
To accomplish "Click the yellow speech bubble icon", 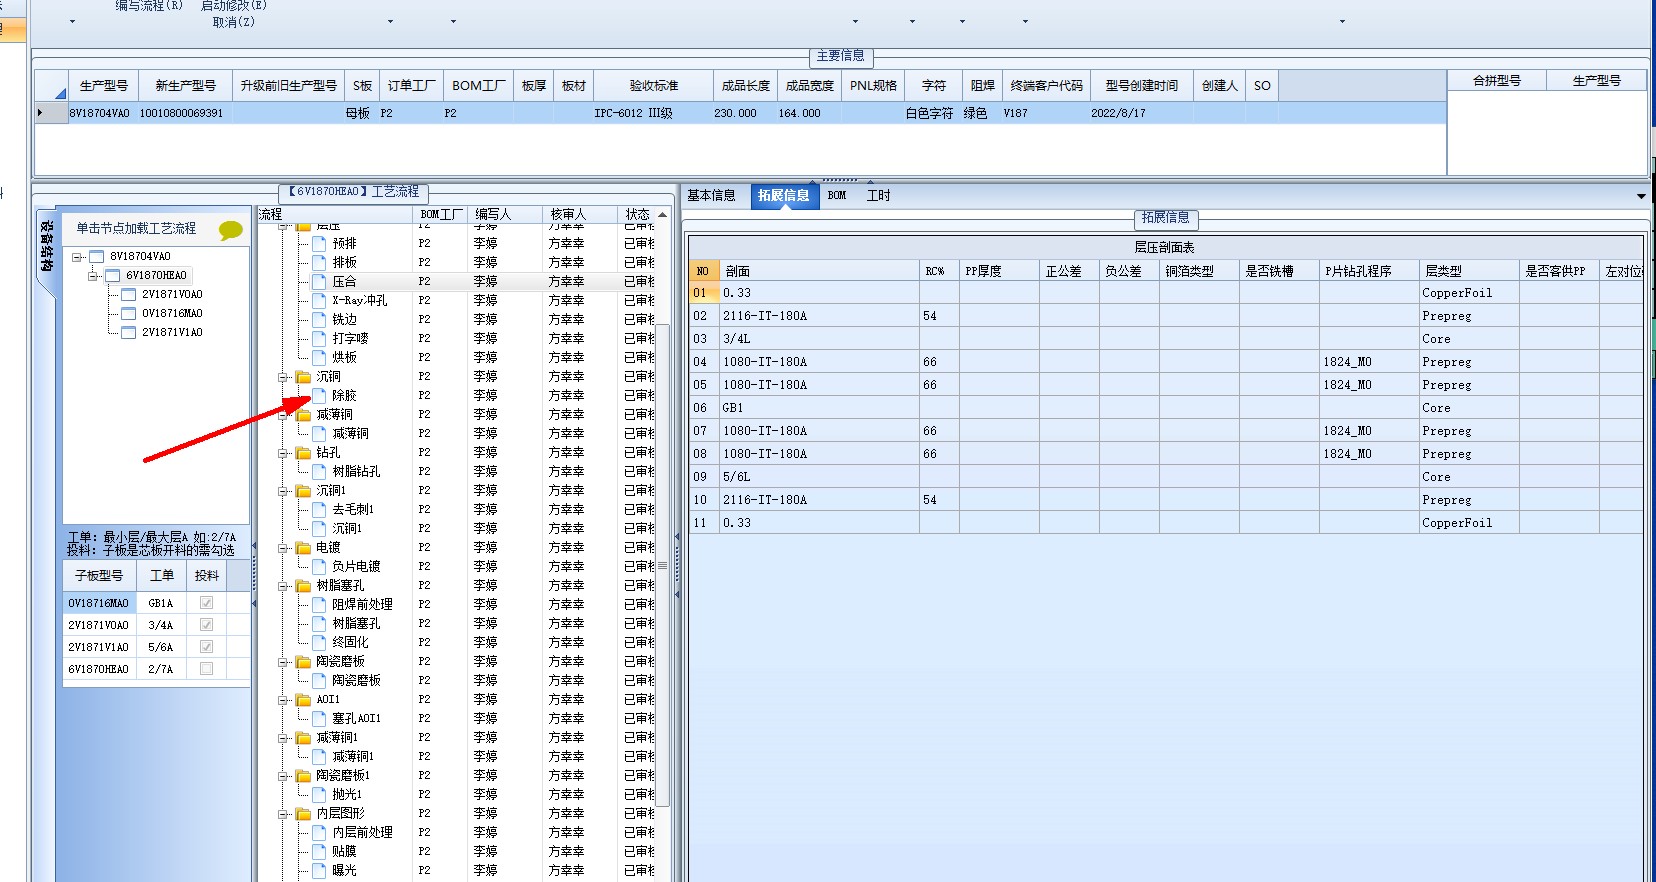I will pyautogui.click(x=231, y=230).
